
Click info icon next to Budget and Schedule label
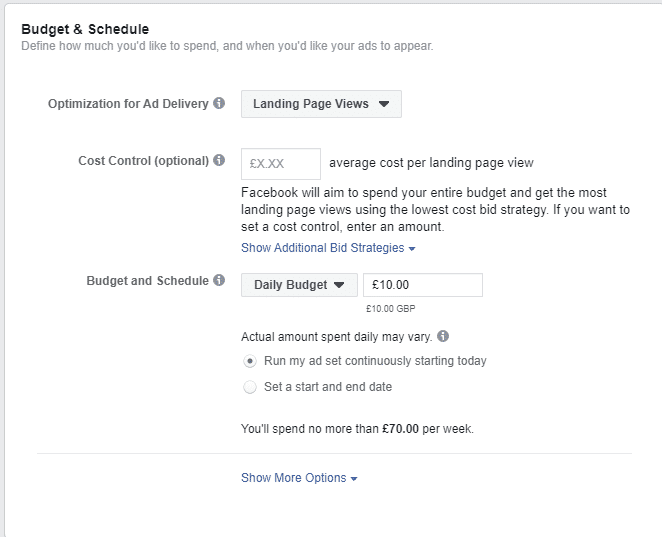(219, 280)
